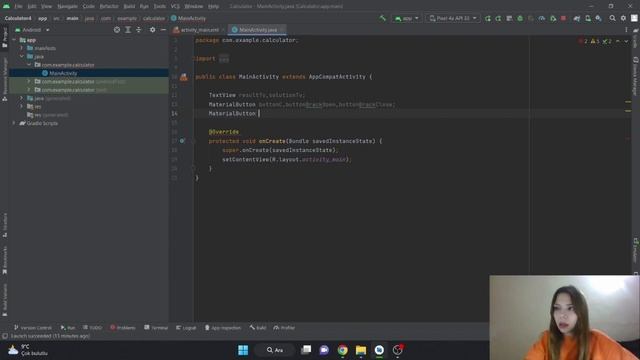Open the Android project view dropdown
The width and height of the screenshot is (640, 360).
[x=32, y=30]
